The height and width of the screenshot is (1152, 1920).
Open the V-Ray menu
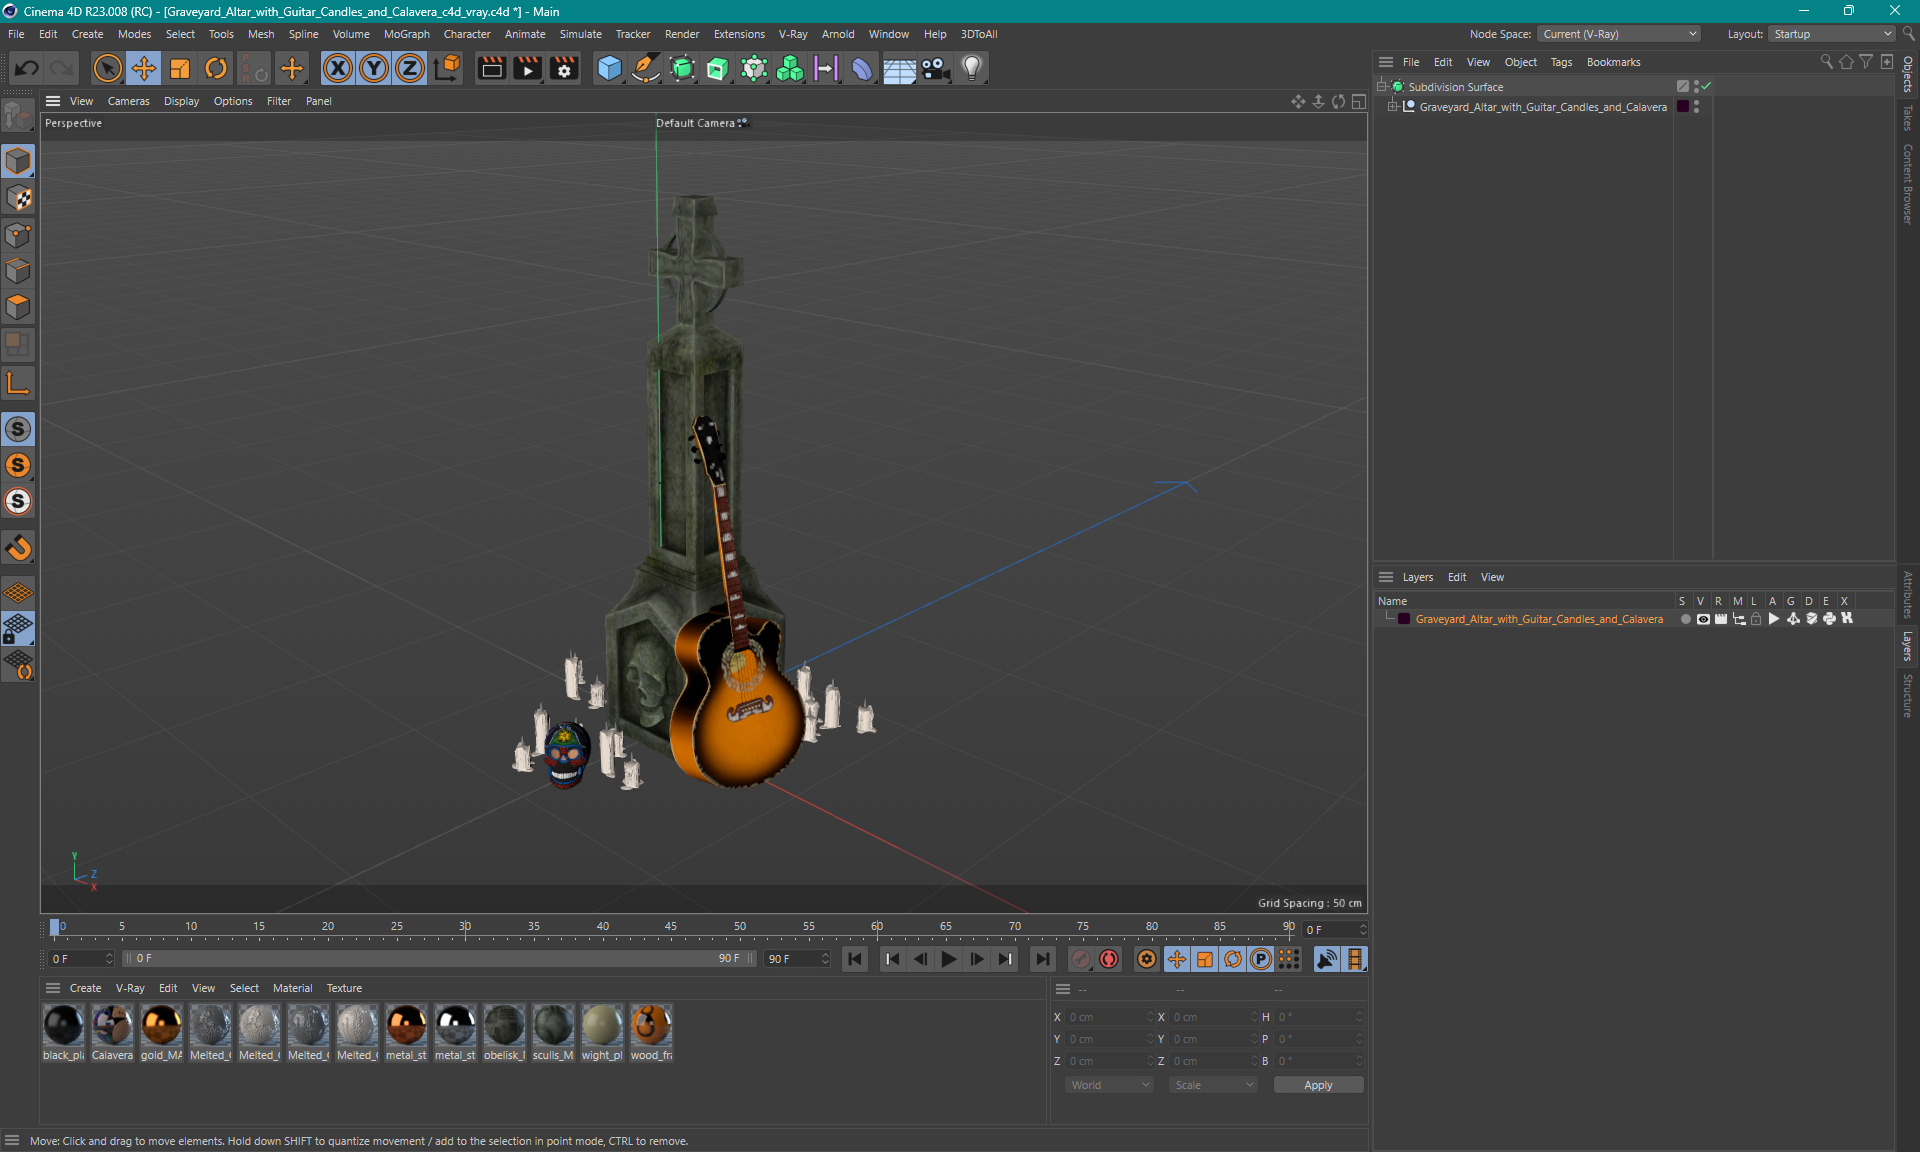[x=793, y=34]
